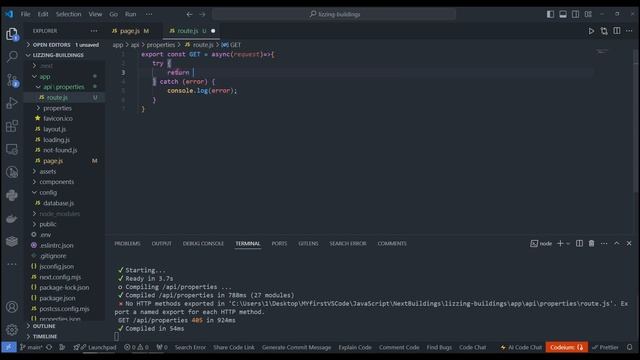The image size is (640, 360).
Task: Open the new terminal dropdown arrow
Action: tap(568, 244)
